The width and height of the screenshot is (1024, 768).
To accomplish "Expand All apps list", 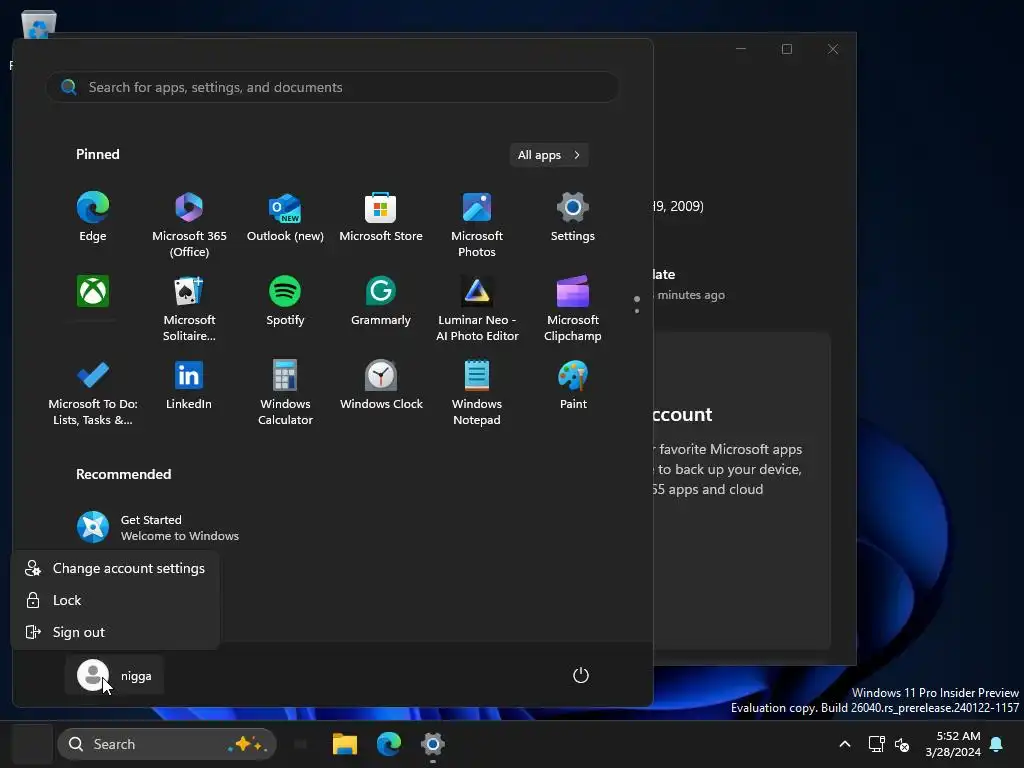I will (x=549, y=155).
